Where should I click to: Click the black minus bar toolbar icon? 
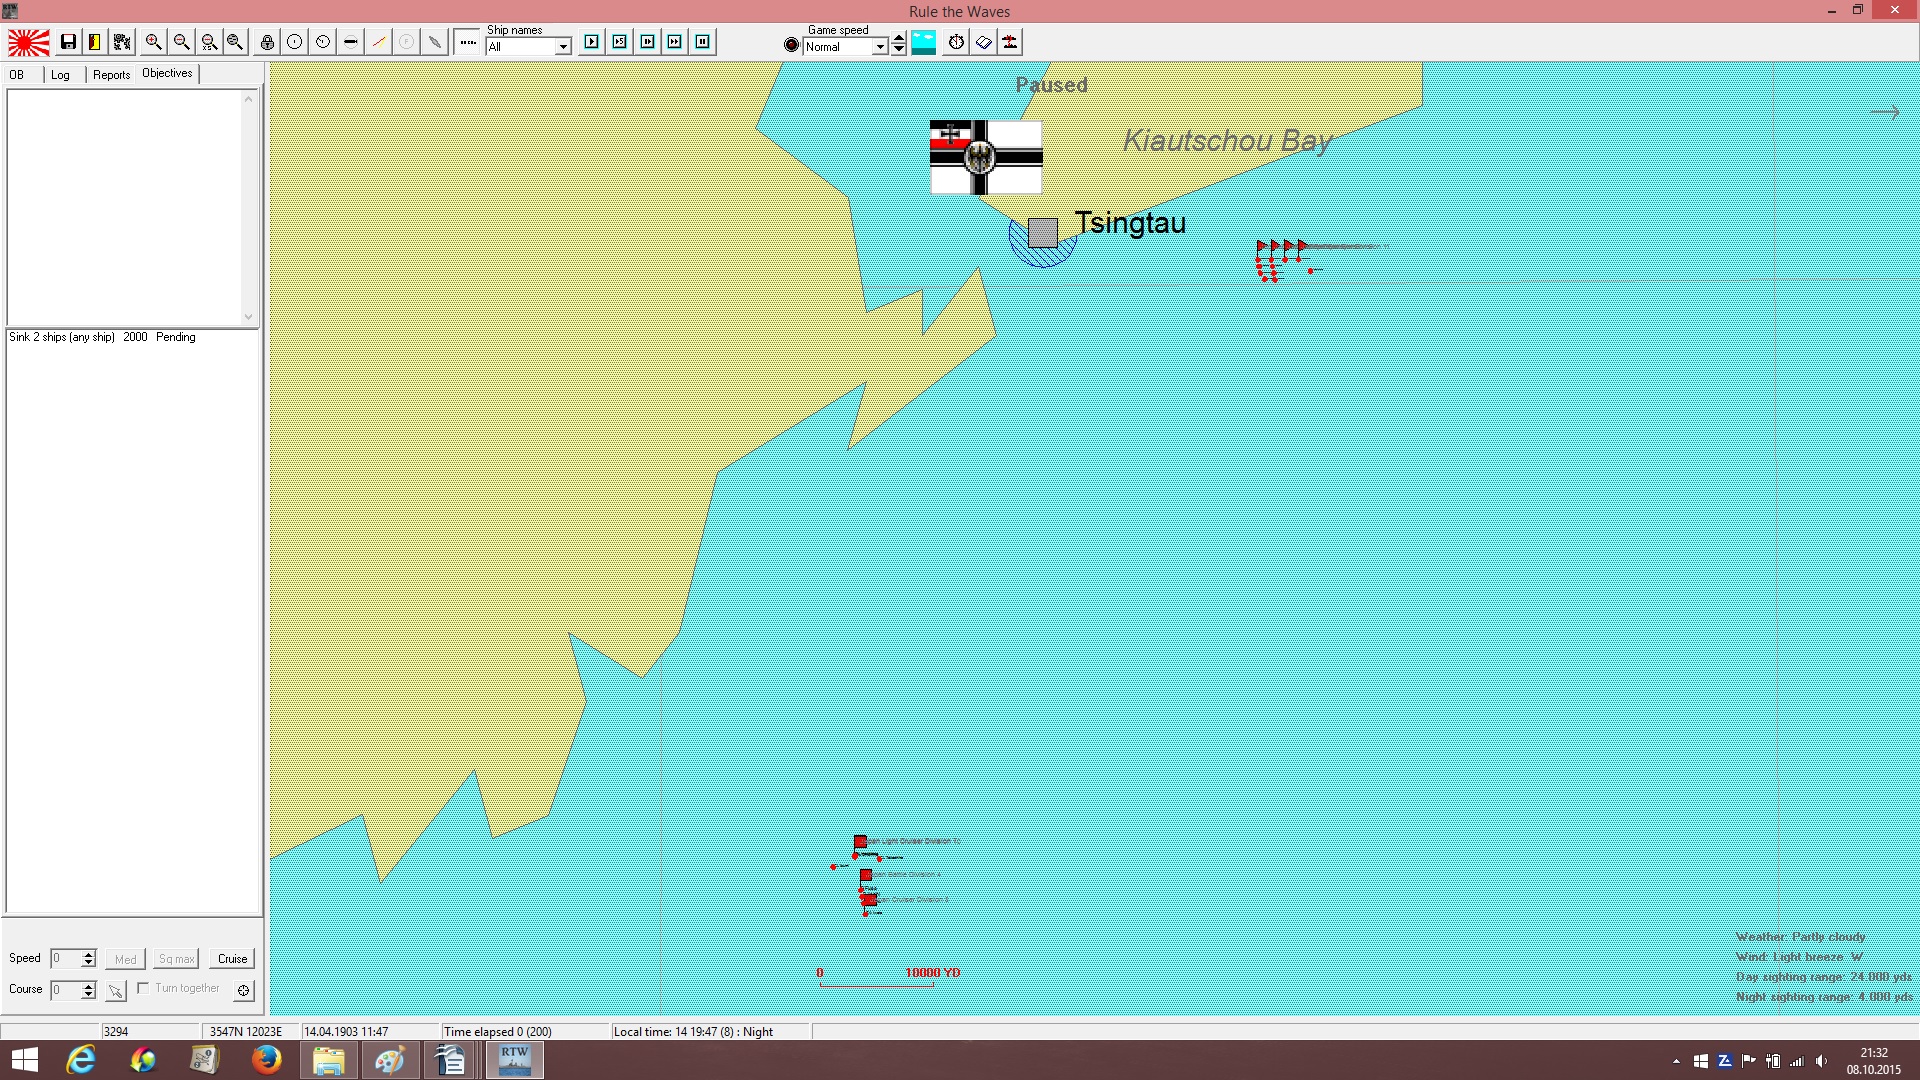[x=351, y=42]
